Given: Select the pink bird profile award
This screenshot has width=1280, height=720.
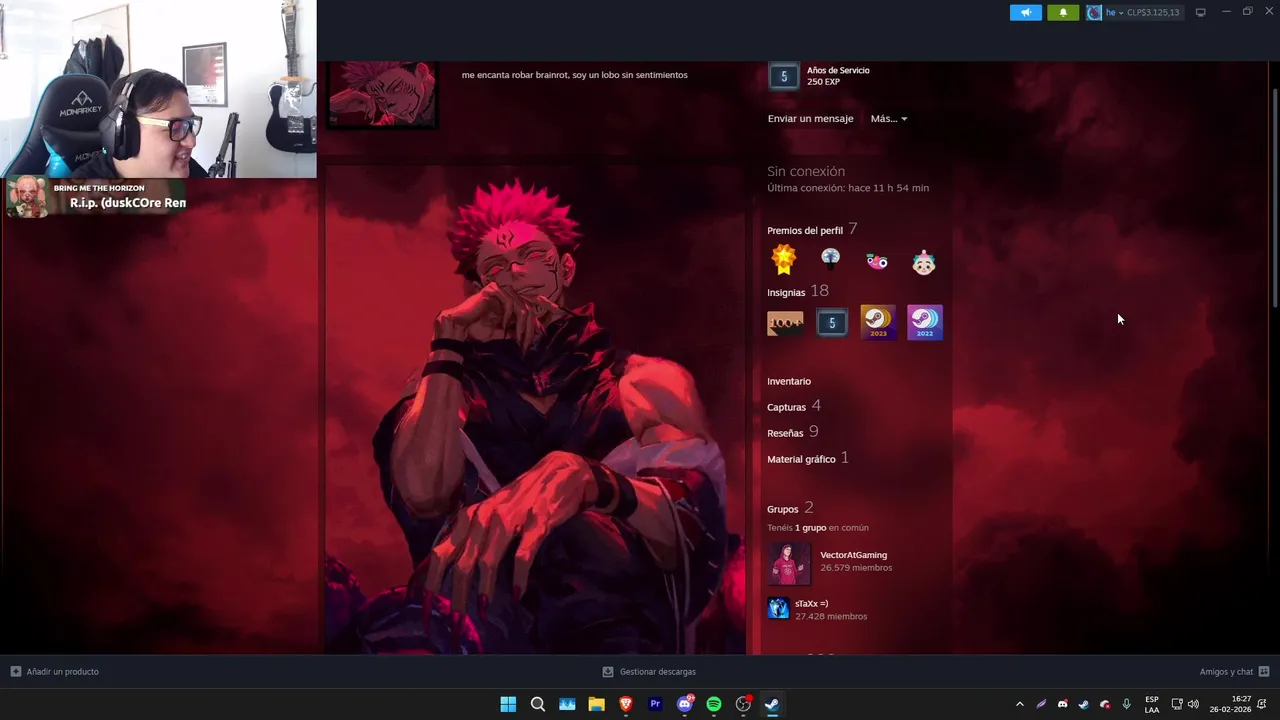Looking at the screenshot, I should pos(877,261).
